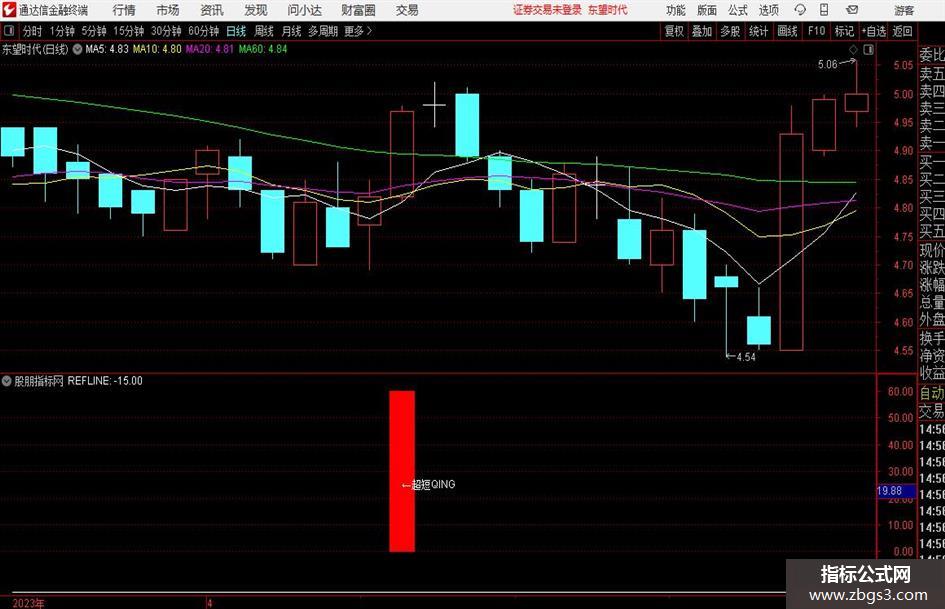Screen dimensions: 945x609
Task: Open the 发现 menu
Action: [256, 10]
